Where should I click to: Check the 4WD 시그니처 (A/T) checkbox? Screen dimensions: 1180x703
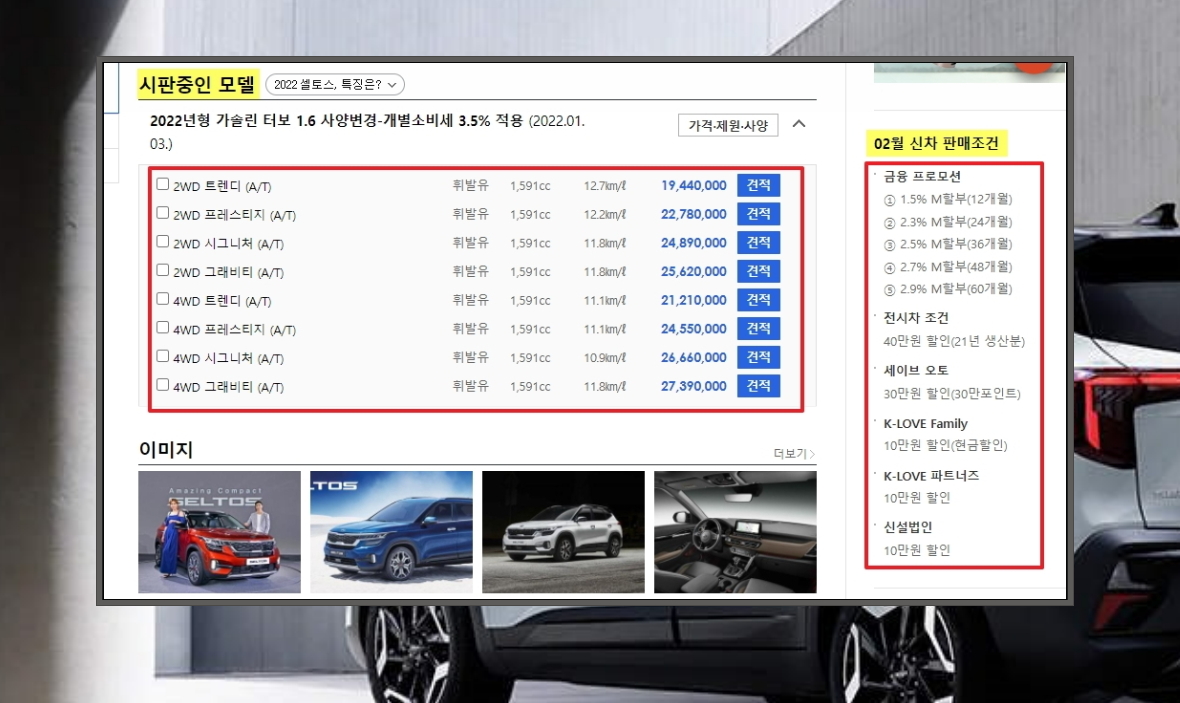click(x=163, y=355)
